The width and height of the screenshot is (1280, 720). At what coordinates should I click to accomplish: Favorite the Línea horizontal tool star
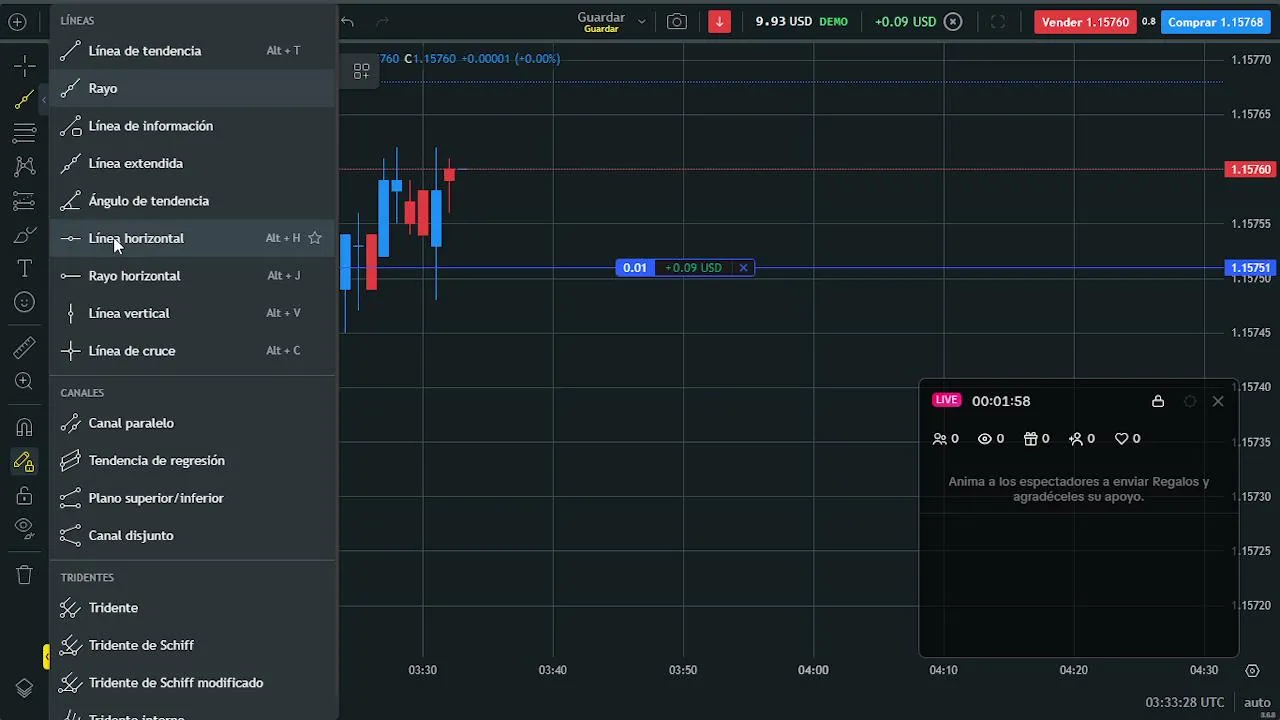pos(315,238)
